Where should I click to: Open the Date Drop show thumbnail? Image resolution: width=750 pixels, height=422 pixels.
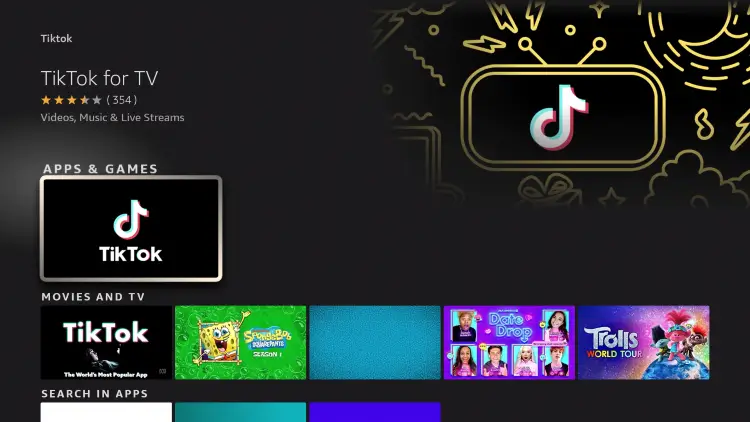point(509,343)
